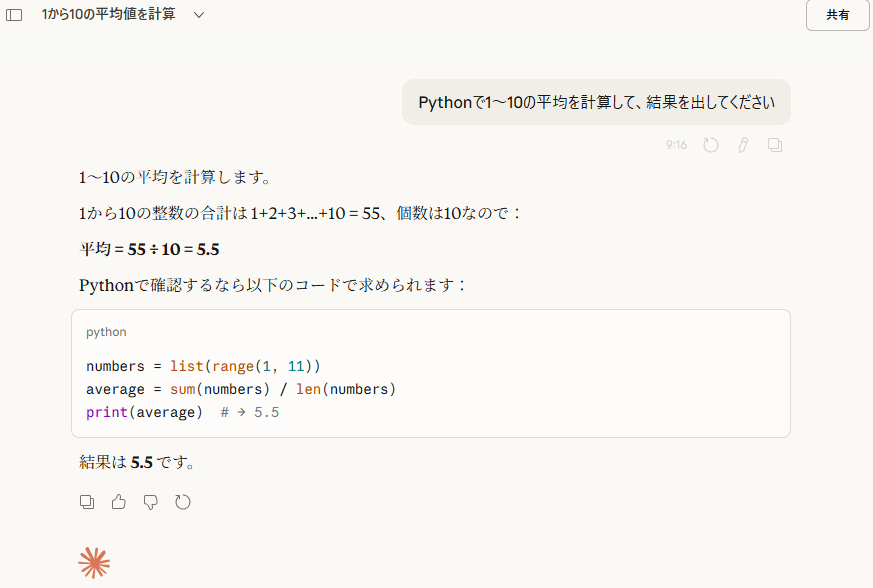This screenshot has height=588, width=873.
Task: Click the Claude sunburst logo
Action: coord(94,562)
